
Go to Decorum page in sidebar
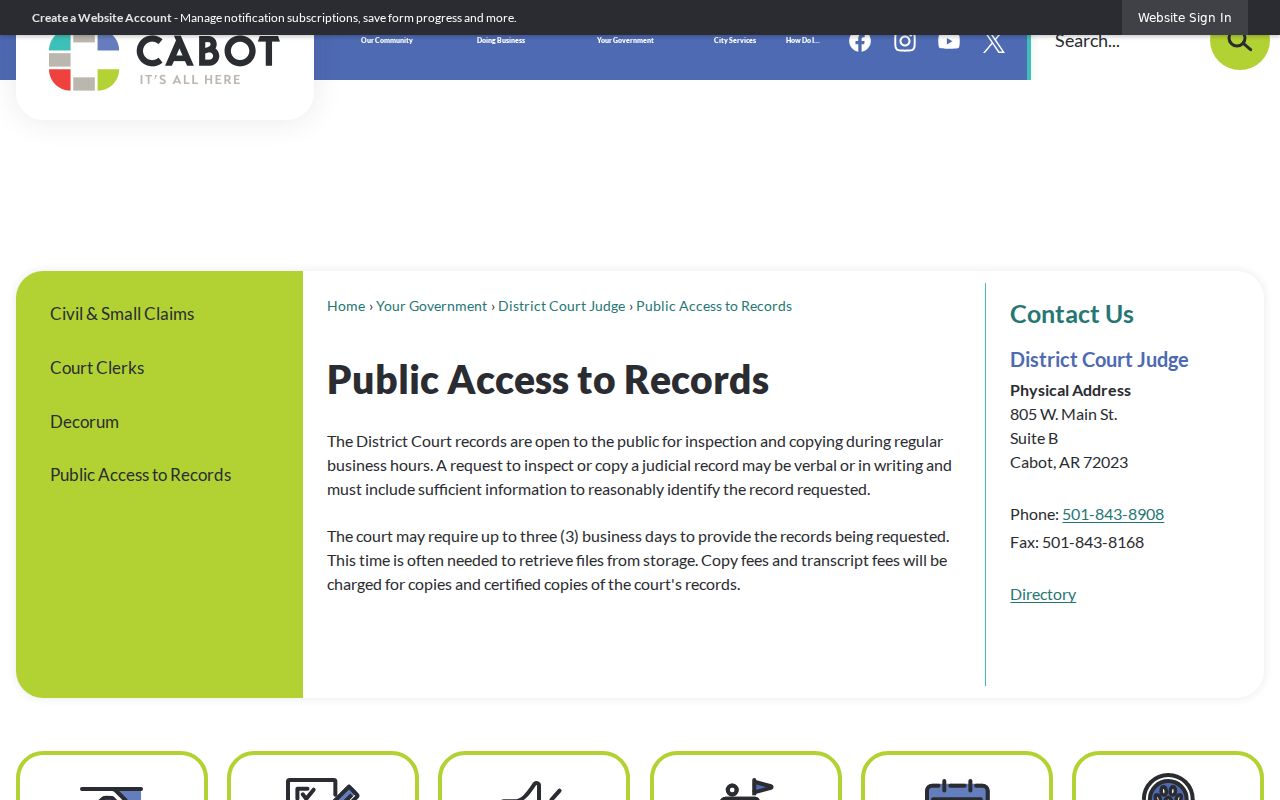tap(84, 422)
